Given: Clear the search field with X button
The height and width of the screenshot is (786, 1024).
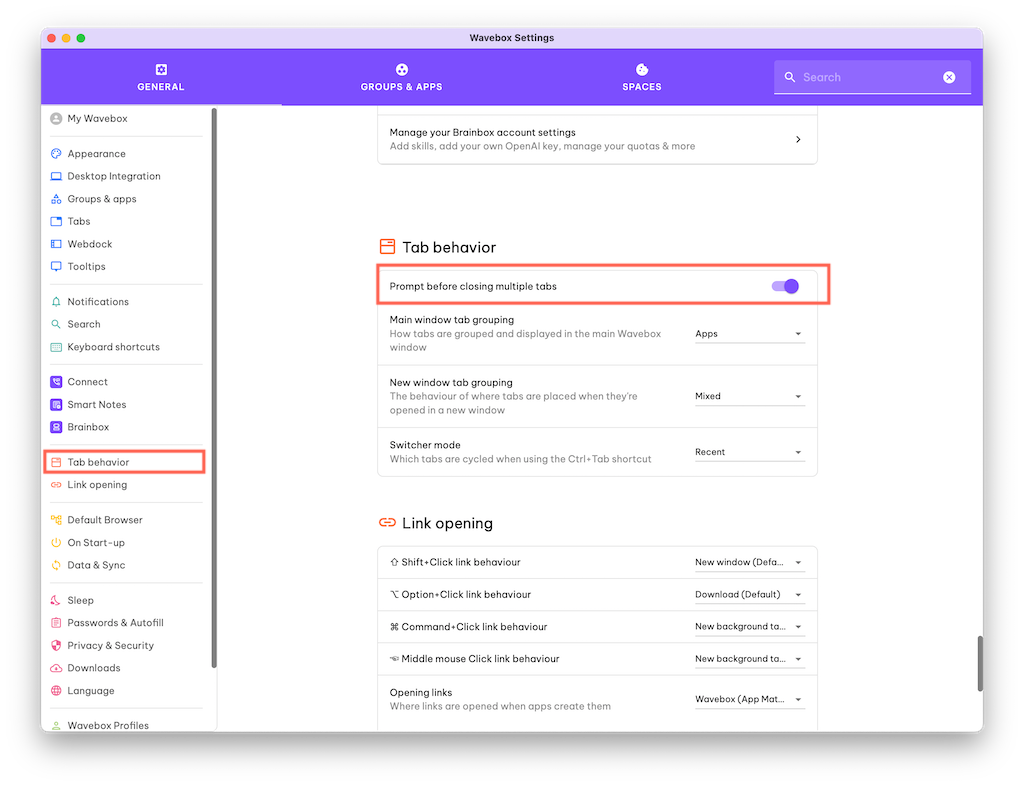Looking at the screenshot, I should click(949, 77).
